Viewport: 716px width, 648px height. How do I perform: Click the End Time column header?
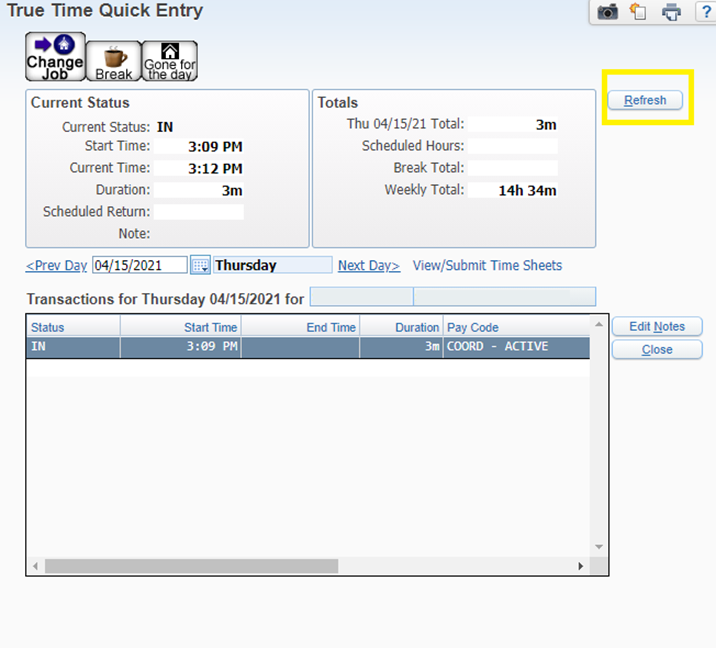[x=300, y=327]
